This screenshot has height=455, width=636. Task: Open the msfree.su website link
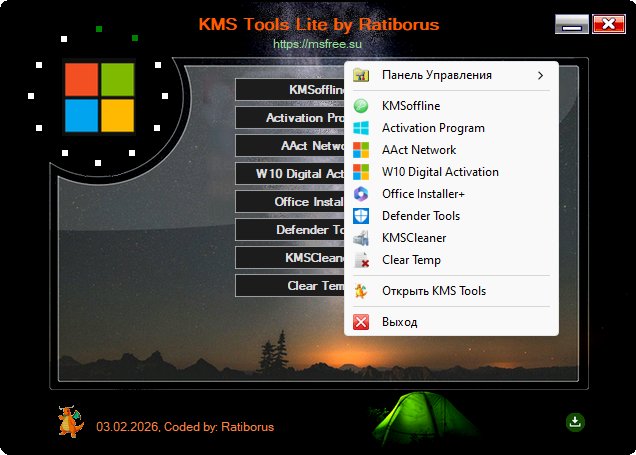coord(317,44)
